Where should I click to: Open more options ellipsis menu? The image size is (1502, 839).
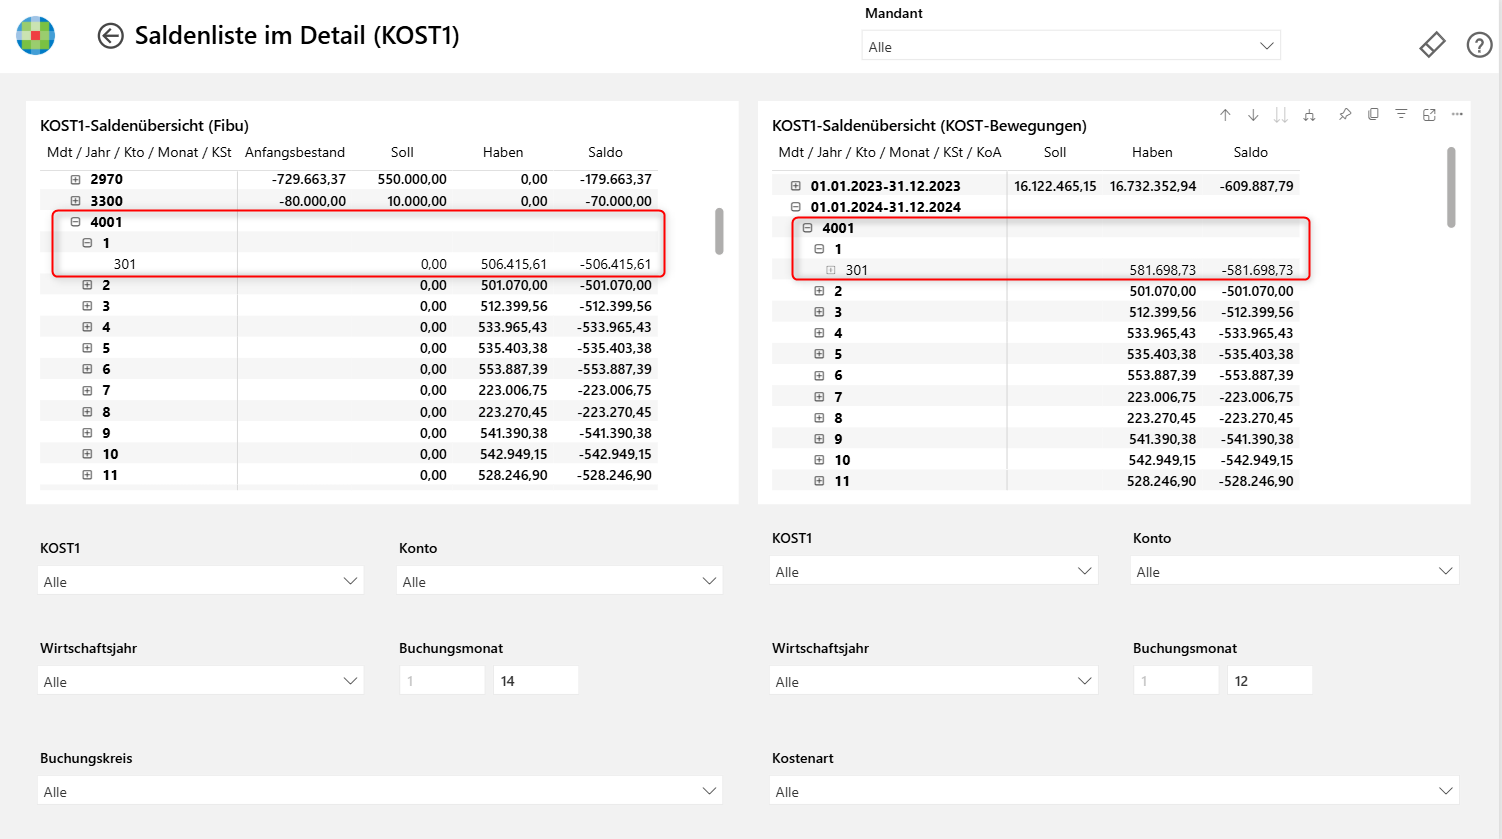point(1457,115)
